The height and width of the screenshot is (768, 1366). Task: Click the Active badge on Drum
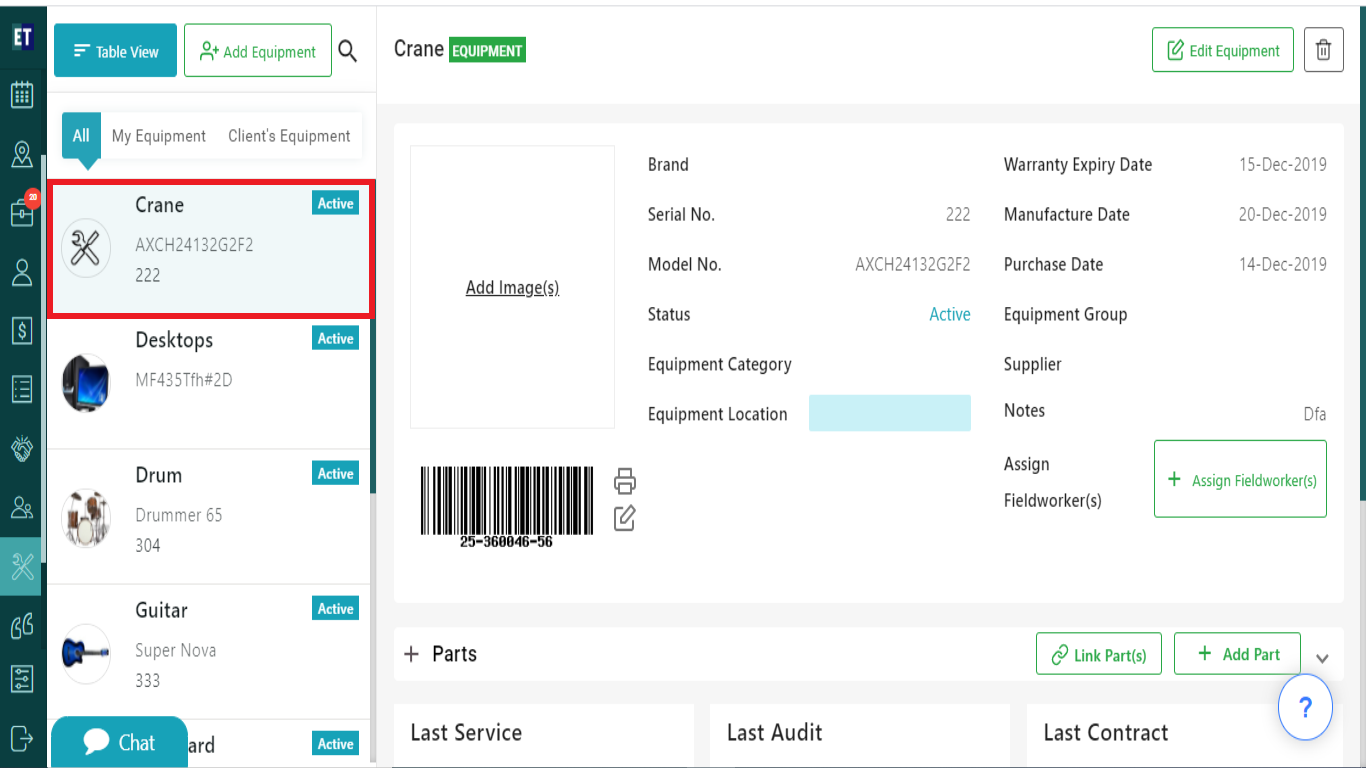[x=335, y=473]
